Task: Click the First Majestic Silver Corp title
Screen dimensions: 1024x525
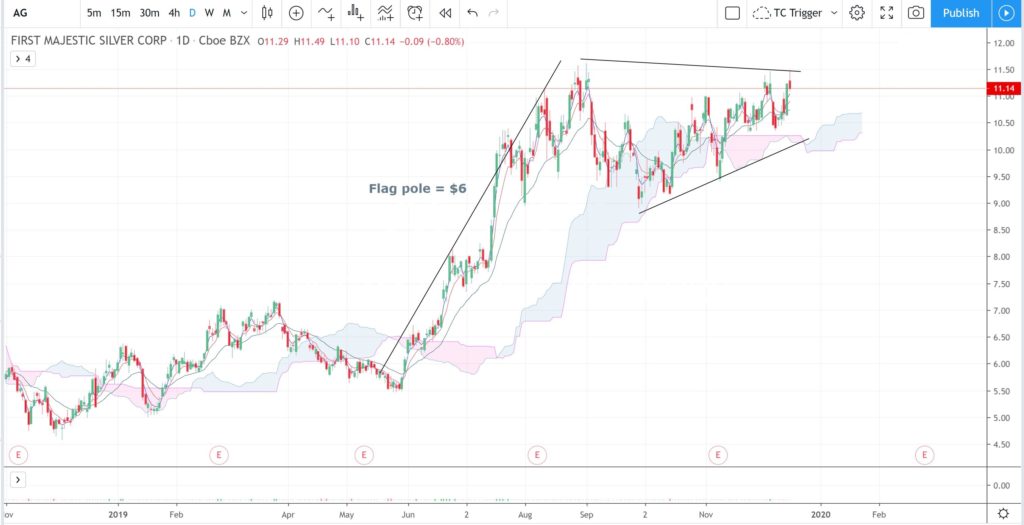Action: 90,41
